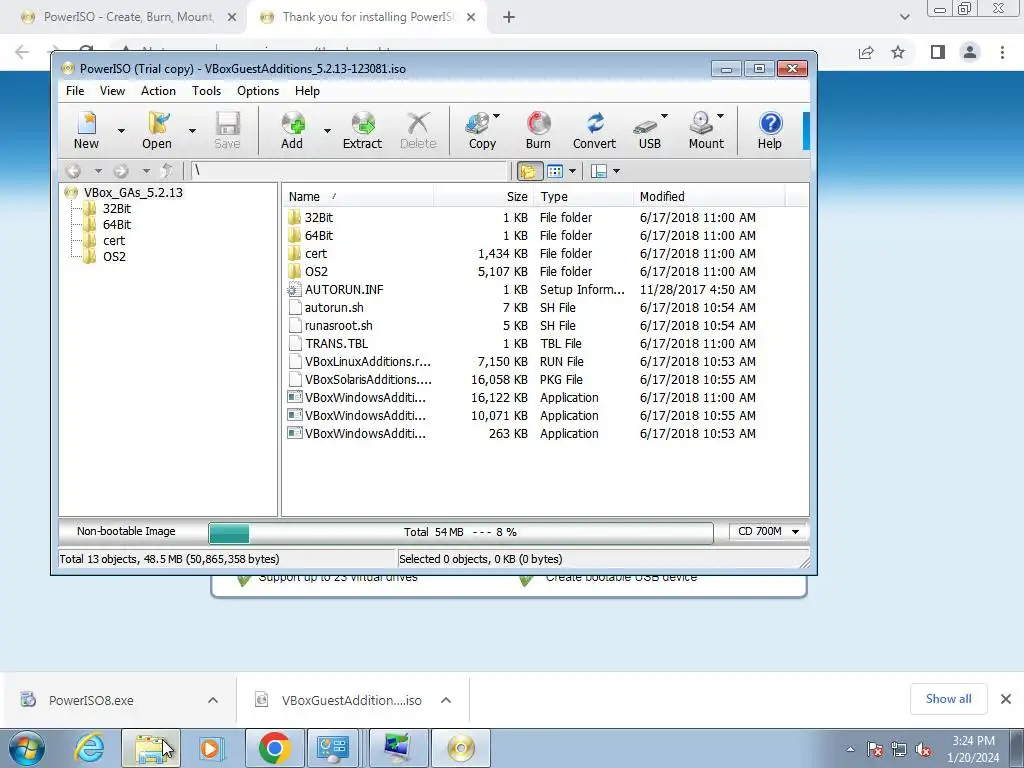Click the navigate back arrow icon

pos(73,171)
